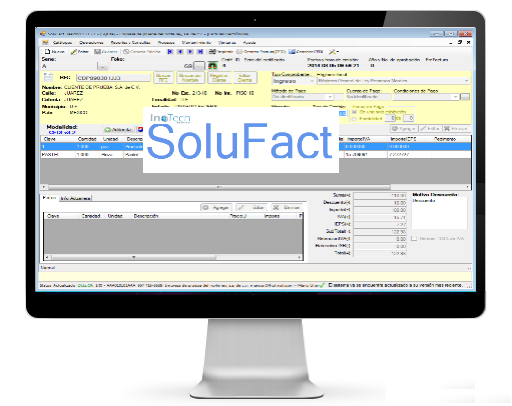Select En una sola exhibición option
The image size is (512, 406).
(379, 112)
